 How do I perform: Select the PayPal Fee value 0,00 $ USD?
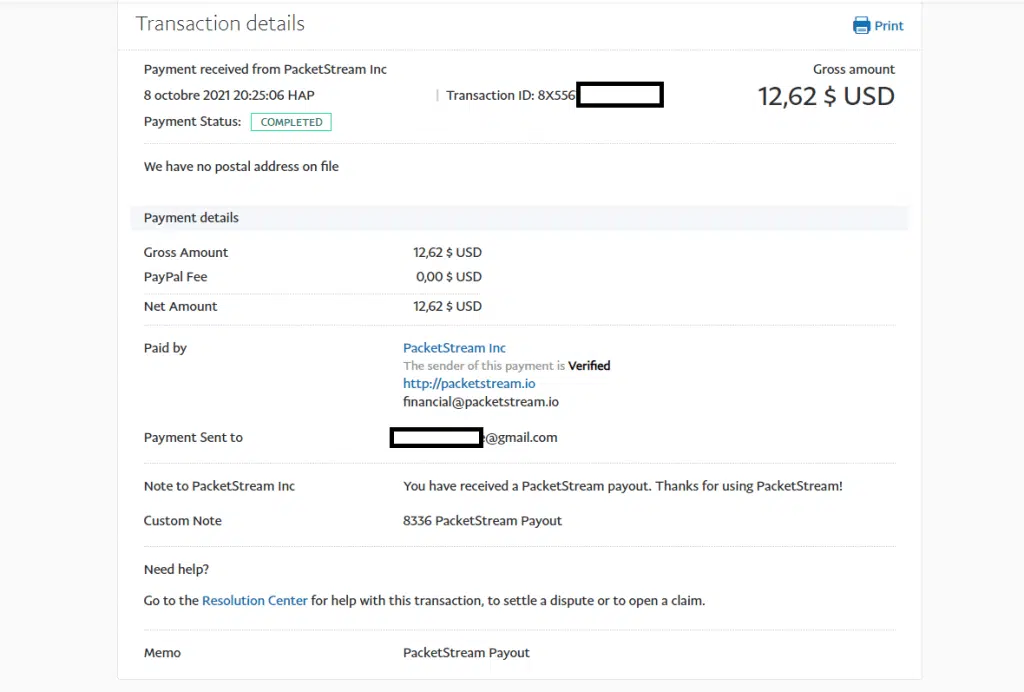pyautogui.click(x=449, y=277)
